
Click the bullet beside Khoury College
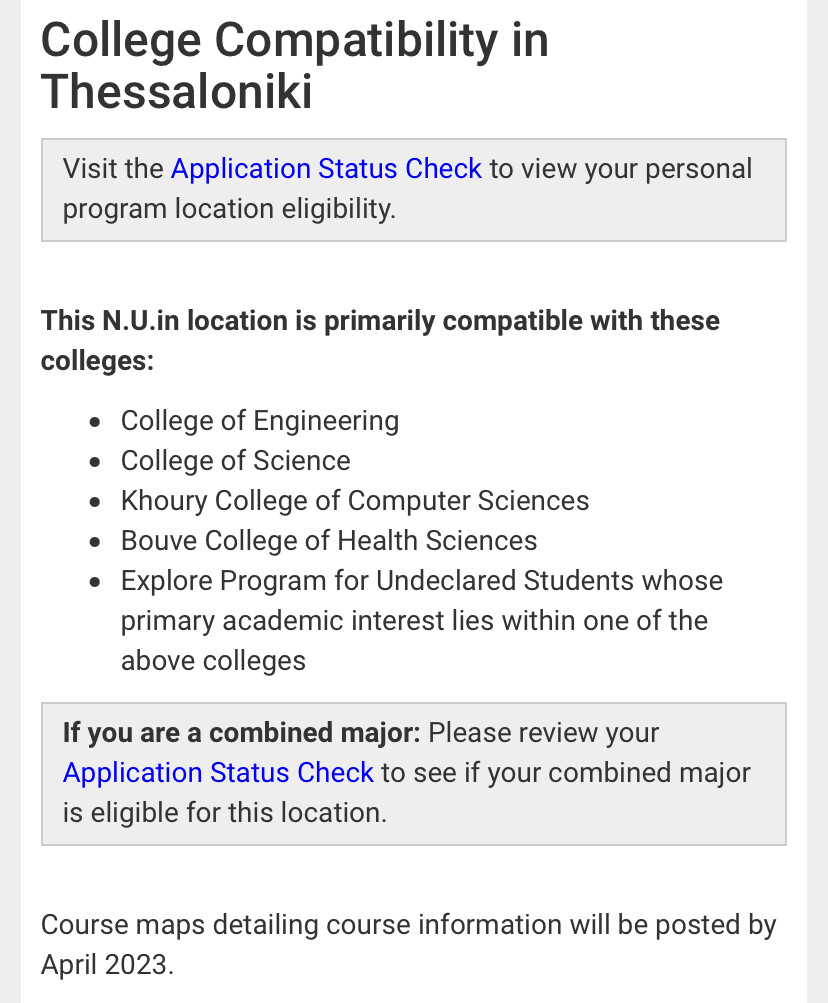pyautogui.click(x=95, y=502)
